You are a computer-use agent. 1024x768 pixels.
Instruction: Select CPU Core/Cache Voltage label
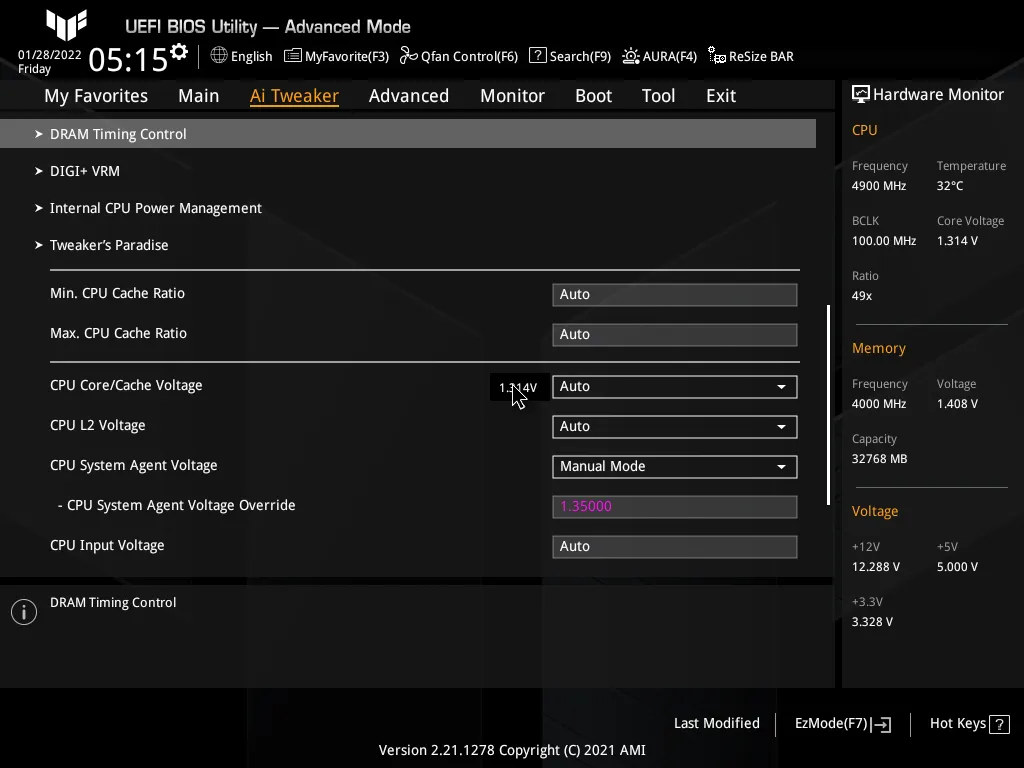126,385
